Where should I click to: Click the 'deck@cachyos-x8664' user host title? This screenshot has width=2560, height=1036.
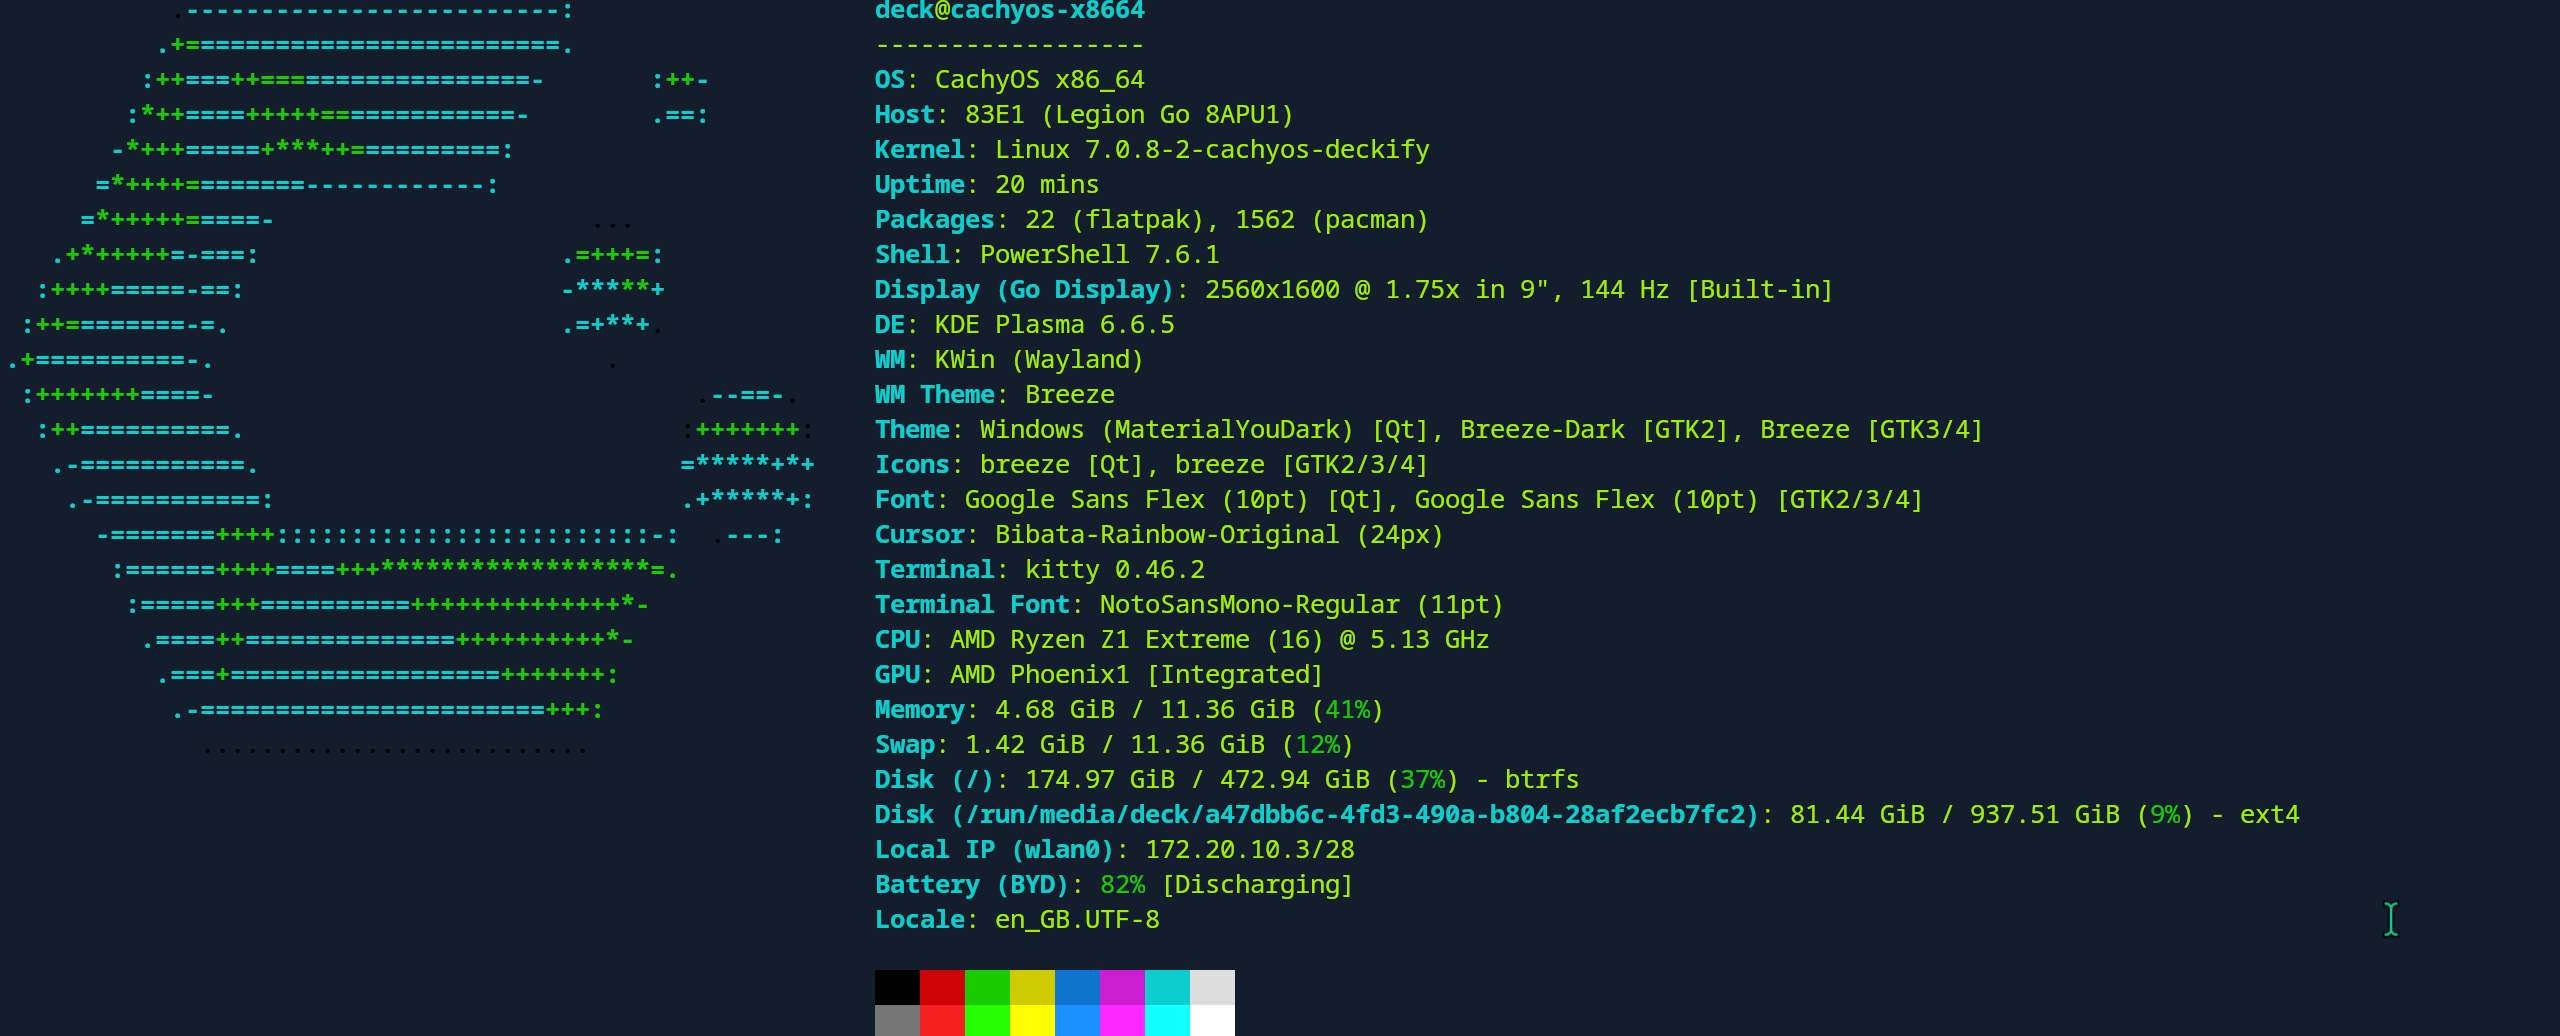point(1009,10)
